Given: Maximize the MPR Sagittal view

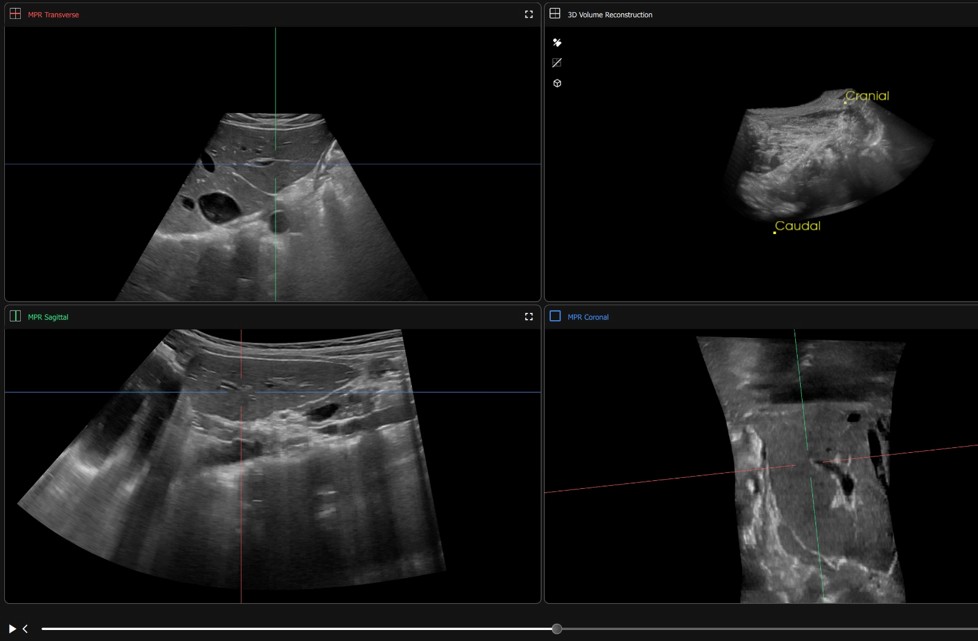Looking at the screenshot, I should pos(529,317).
